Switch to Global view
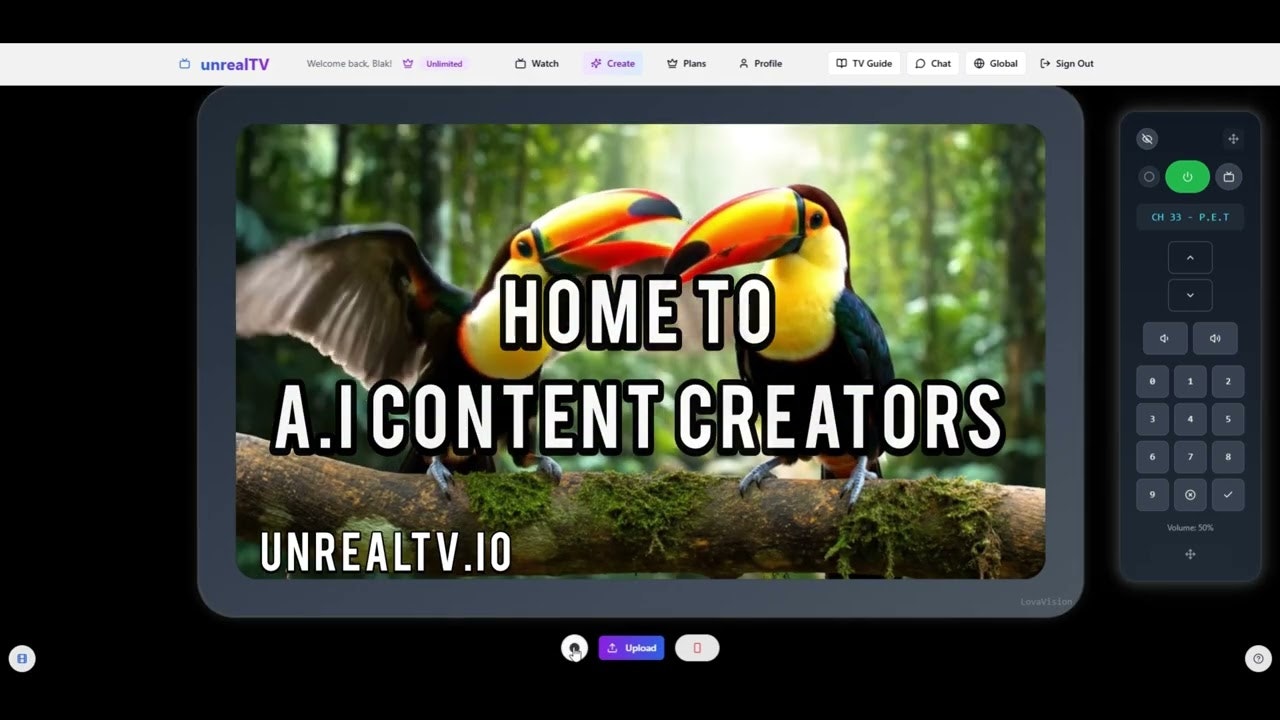 [996, 64]
